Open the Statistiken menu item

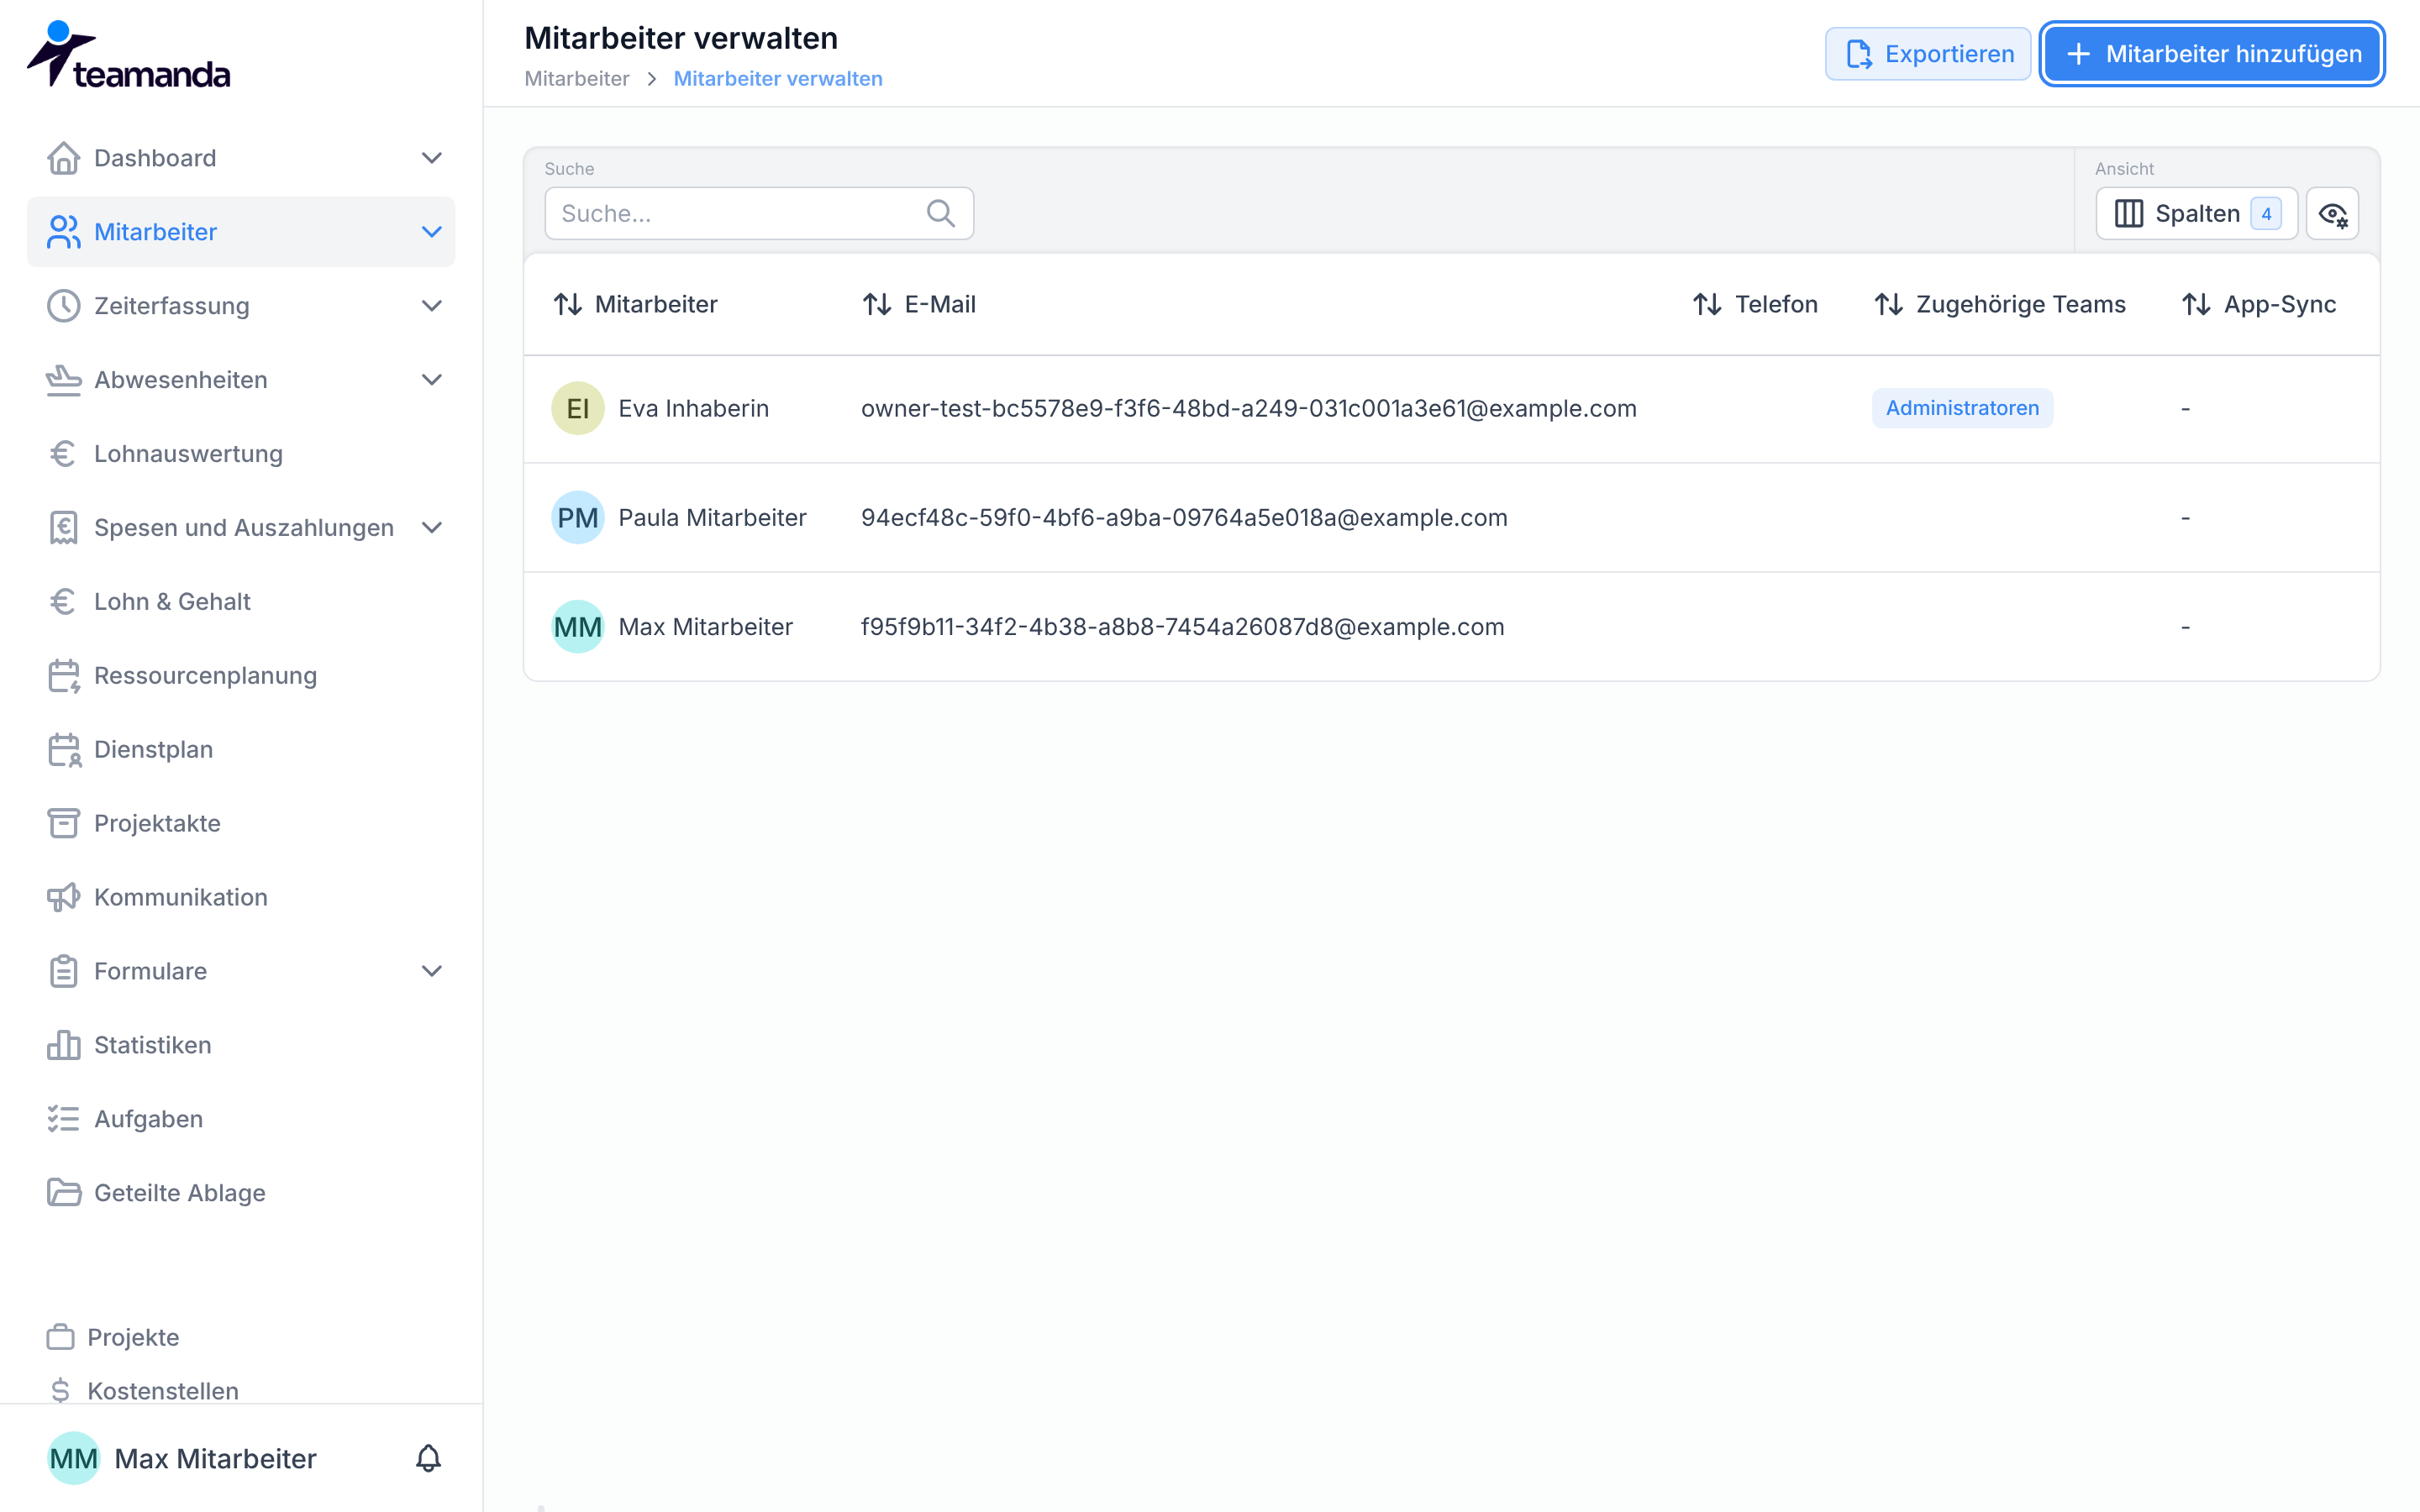tap(241, 1045)
